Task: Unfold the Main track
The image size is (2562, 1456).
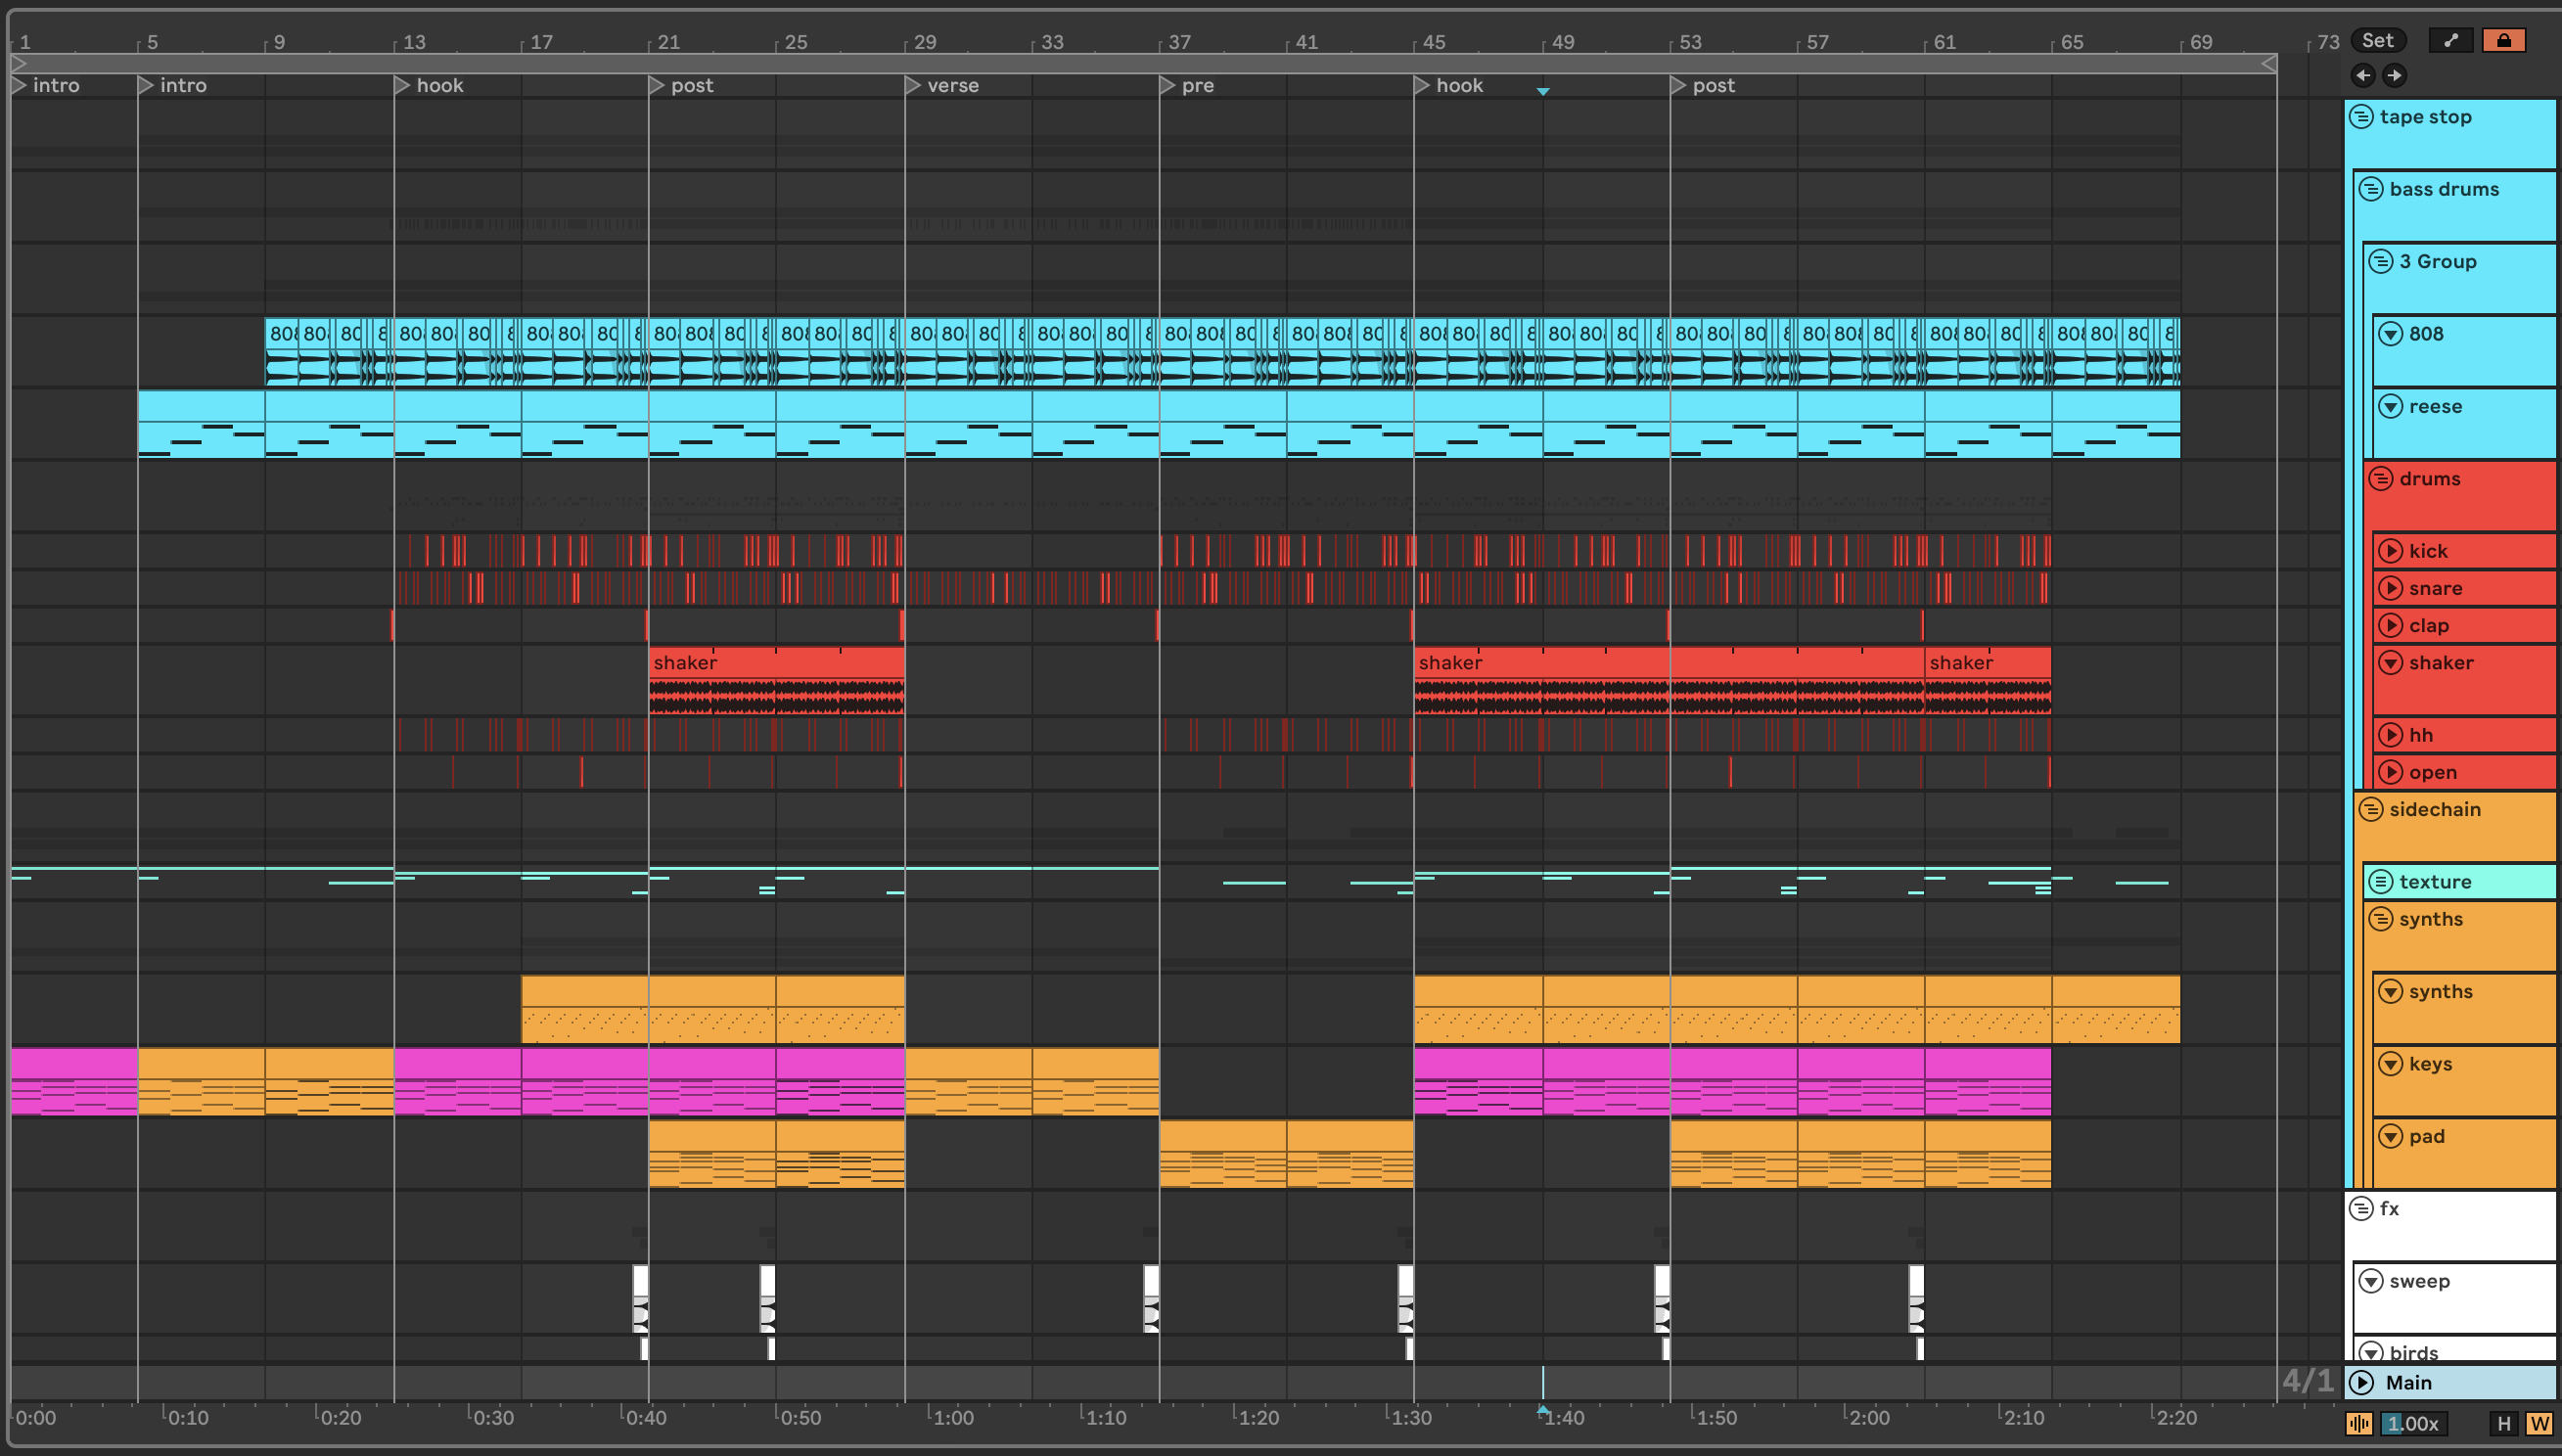Action: tap(2362, 1383)
